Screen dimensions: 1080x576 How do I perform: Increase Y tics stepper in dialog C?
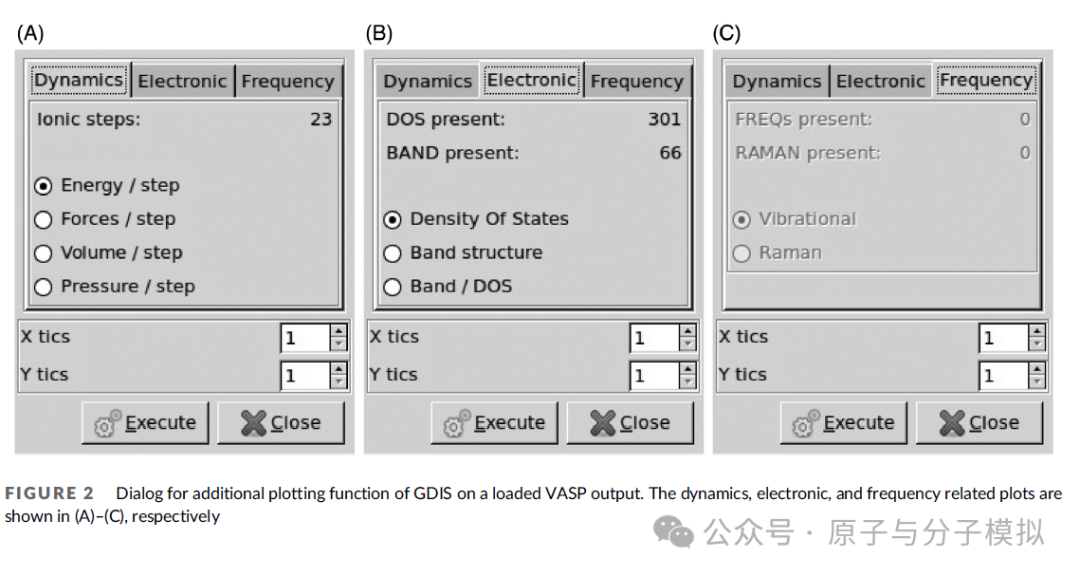(1037, 369)
